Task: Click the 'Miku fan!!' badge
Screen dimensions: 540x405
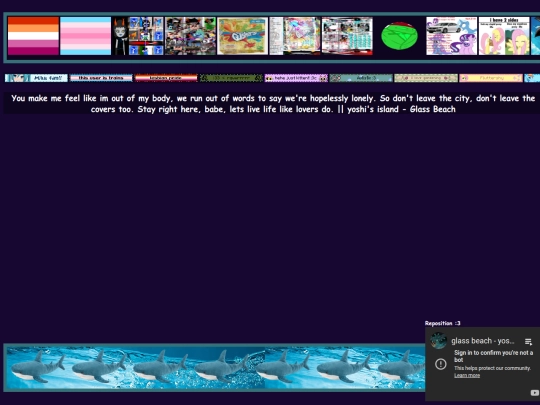Action: coord(36,78)
